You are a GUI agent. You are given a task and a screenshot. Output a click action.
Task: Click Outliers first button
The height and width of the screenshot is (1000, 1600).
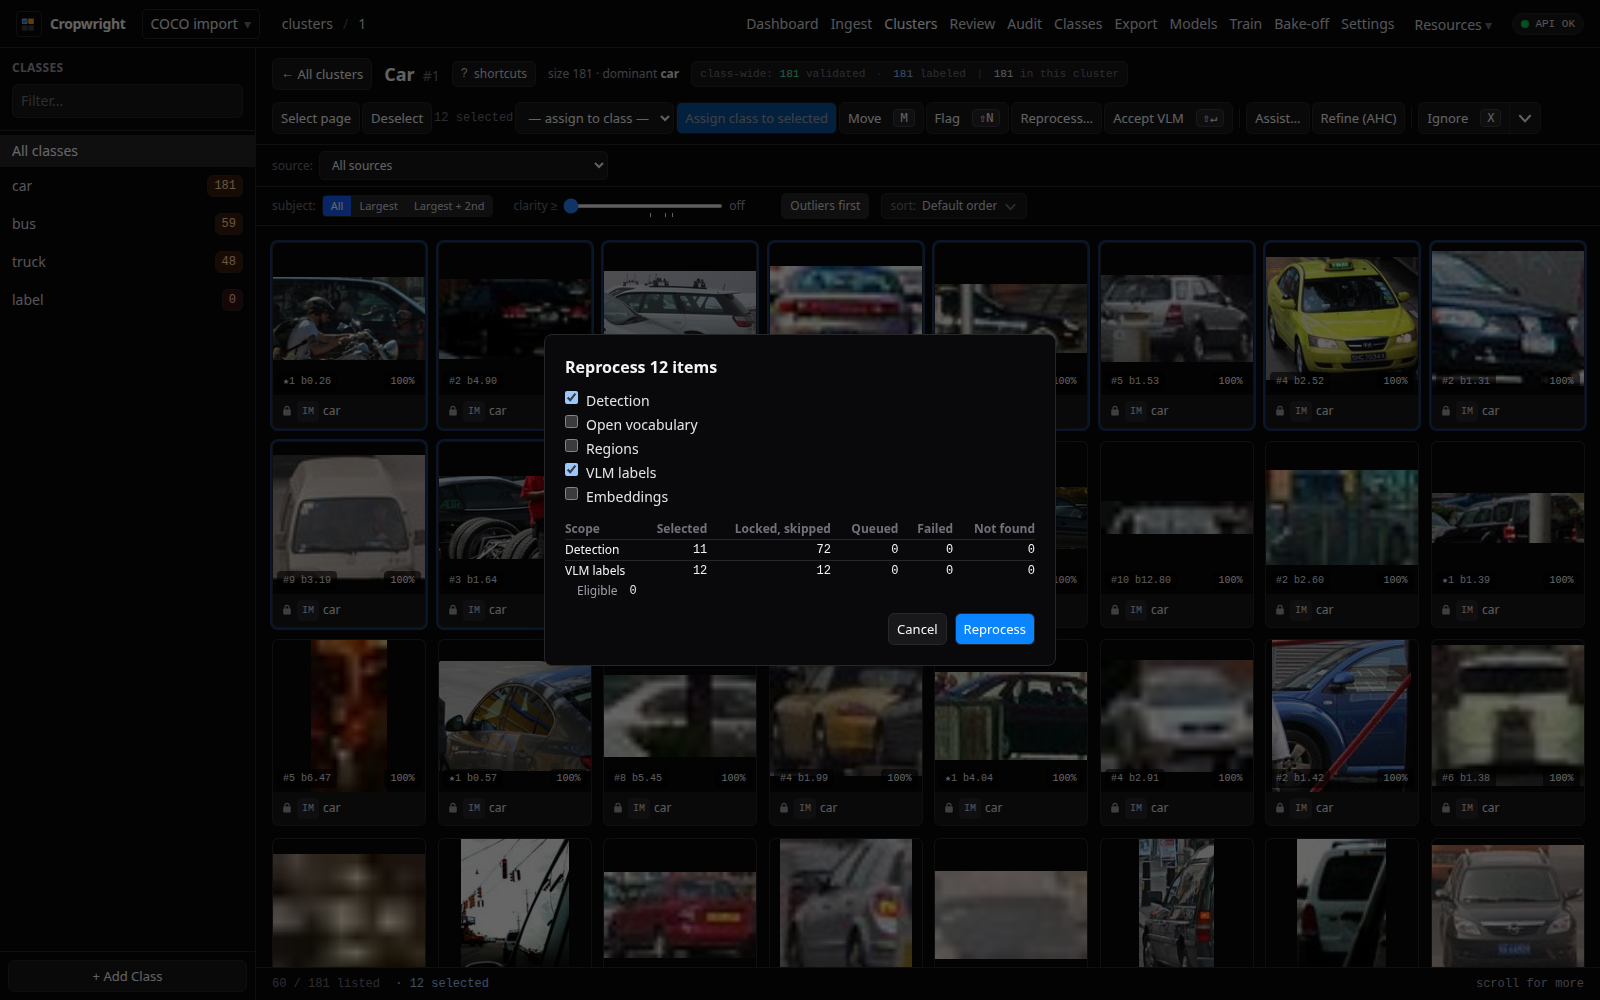coord(825,206)
